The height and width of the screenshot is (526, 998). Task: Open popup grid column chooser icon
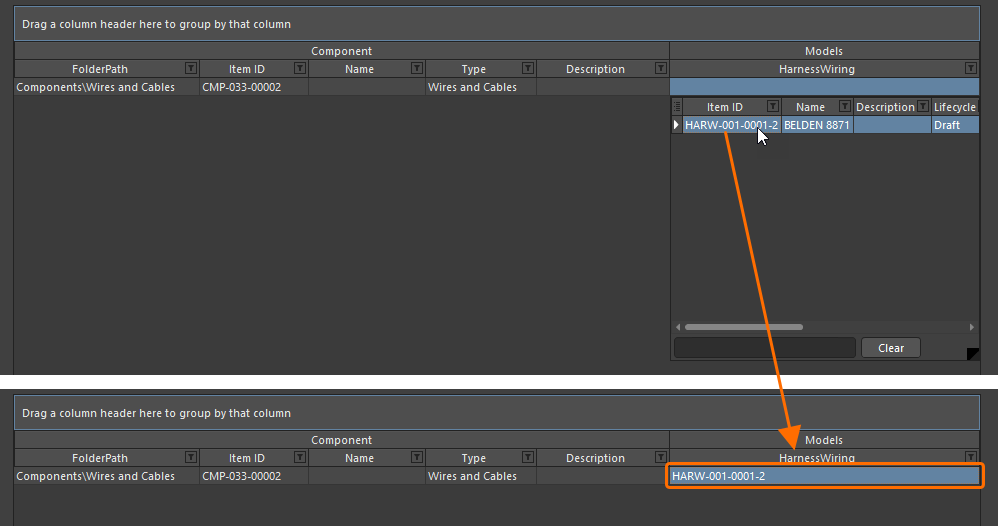(x=677, y=106)
